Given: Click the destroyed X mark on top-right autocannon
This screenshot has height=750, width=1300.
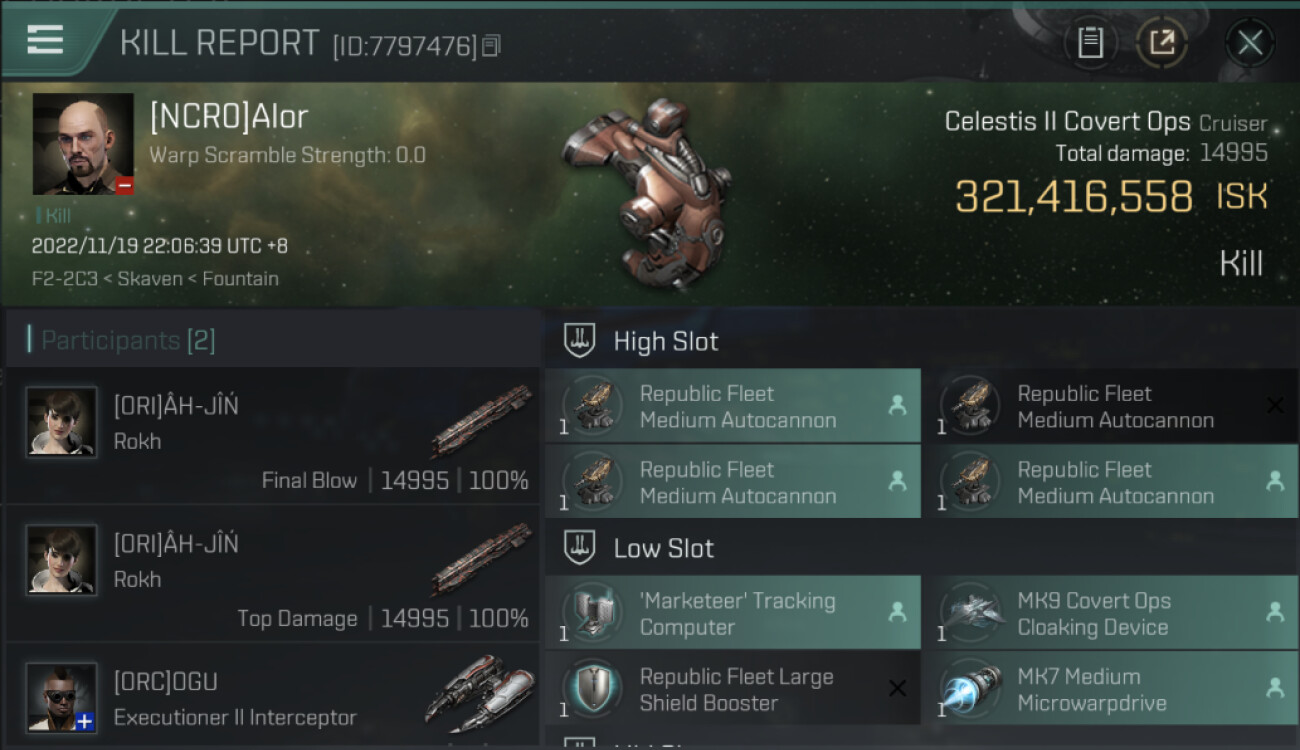Looking at the screenshot, I should [1275, 405].
